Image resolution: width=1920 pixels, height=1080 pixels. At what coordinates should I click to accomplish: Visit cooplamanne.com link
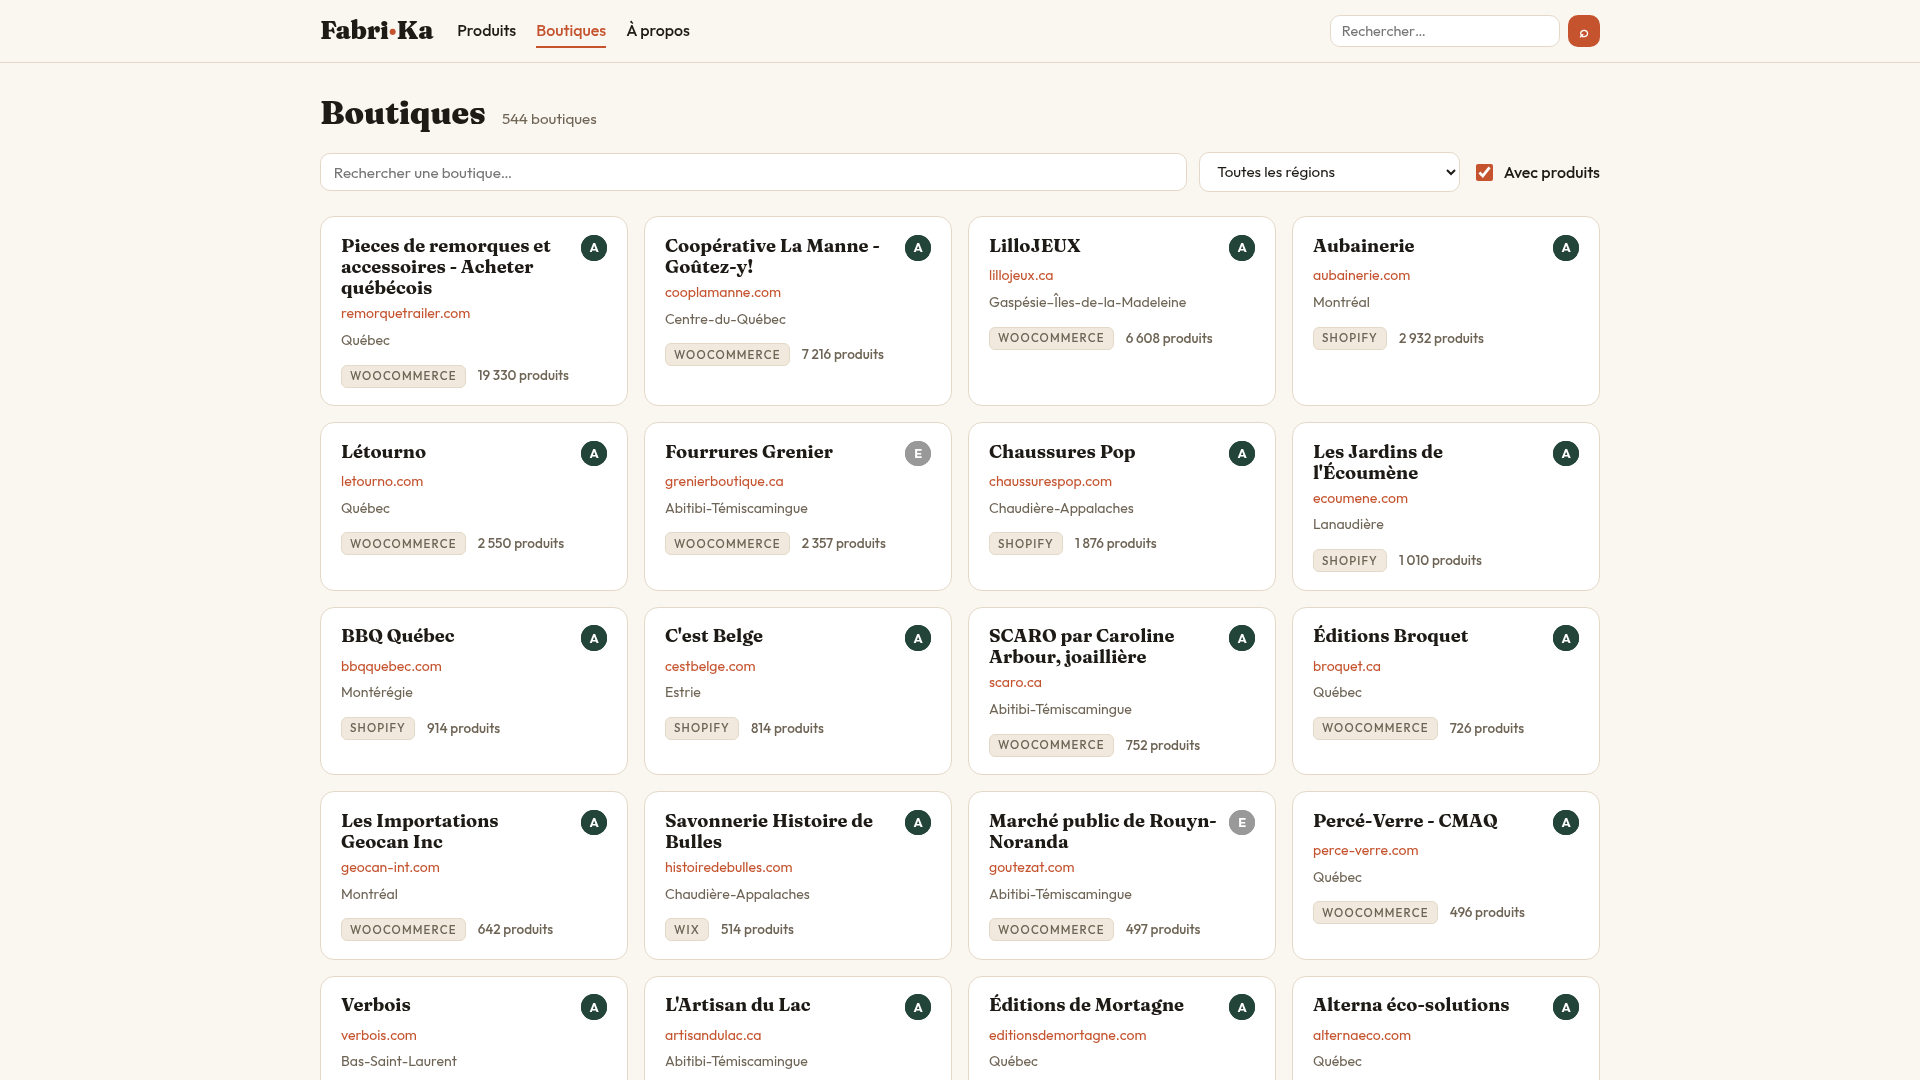coord(723,293)
